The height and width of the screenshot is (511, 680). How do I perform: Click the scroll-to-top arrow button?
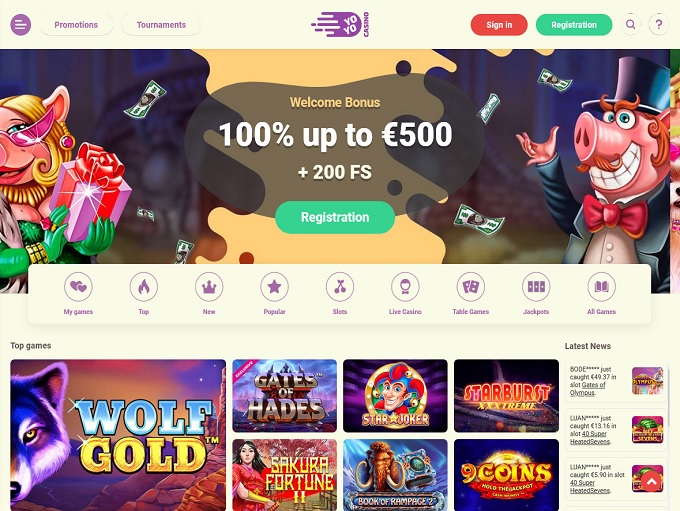click(x=652, y=481)
